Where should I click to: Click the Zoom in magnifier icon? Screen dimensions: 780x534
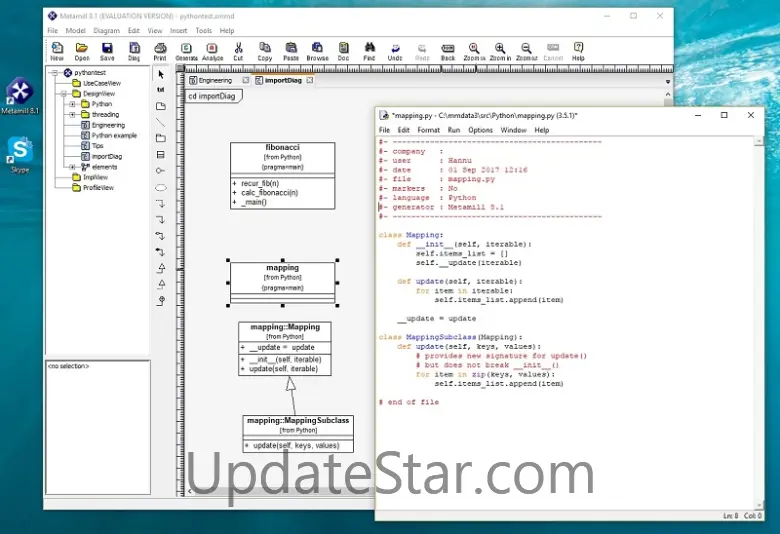[x=500, y=51]
